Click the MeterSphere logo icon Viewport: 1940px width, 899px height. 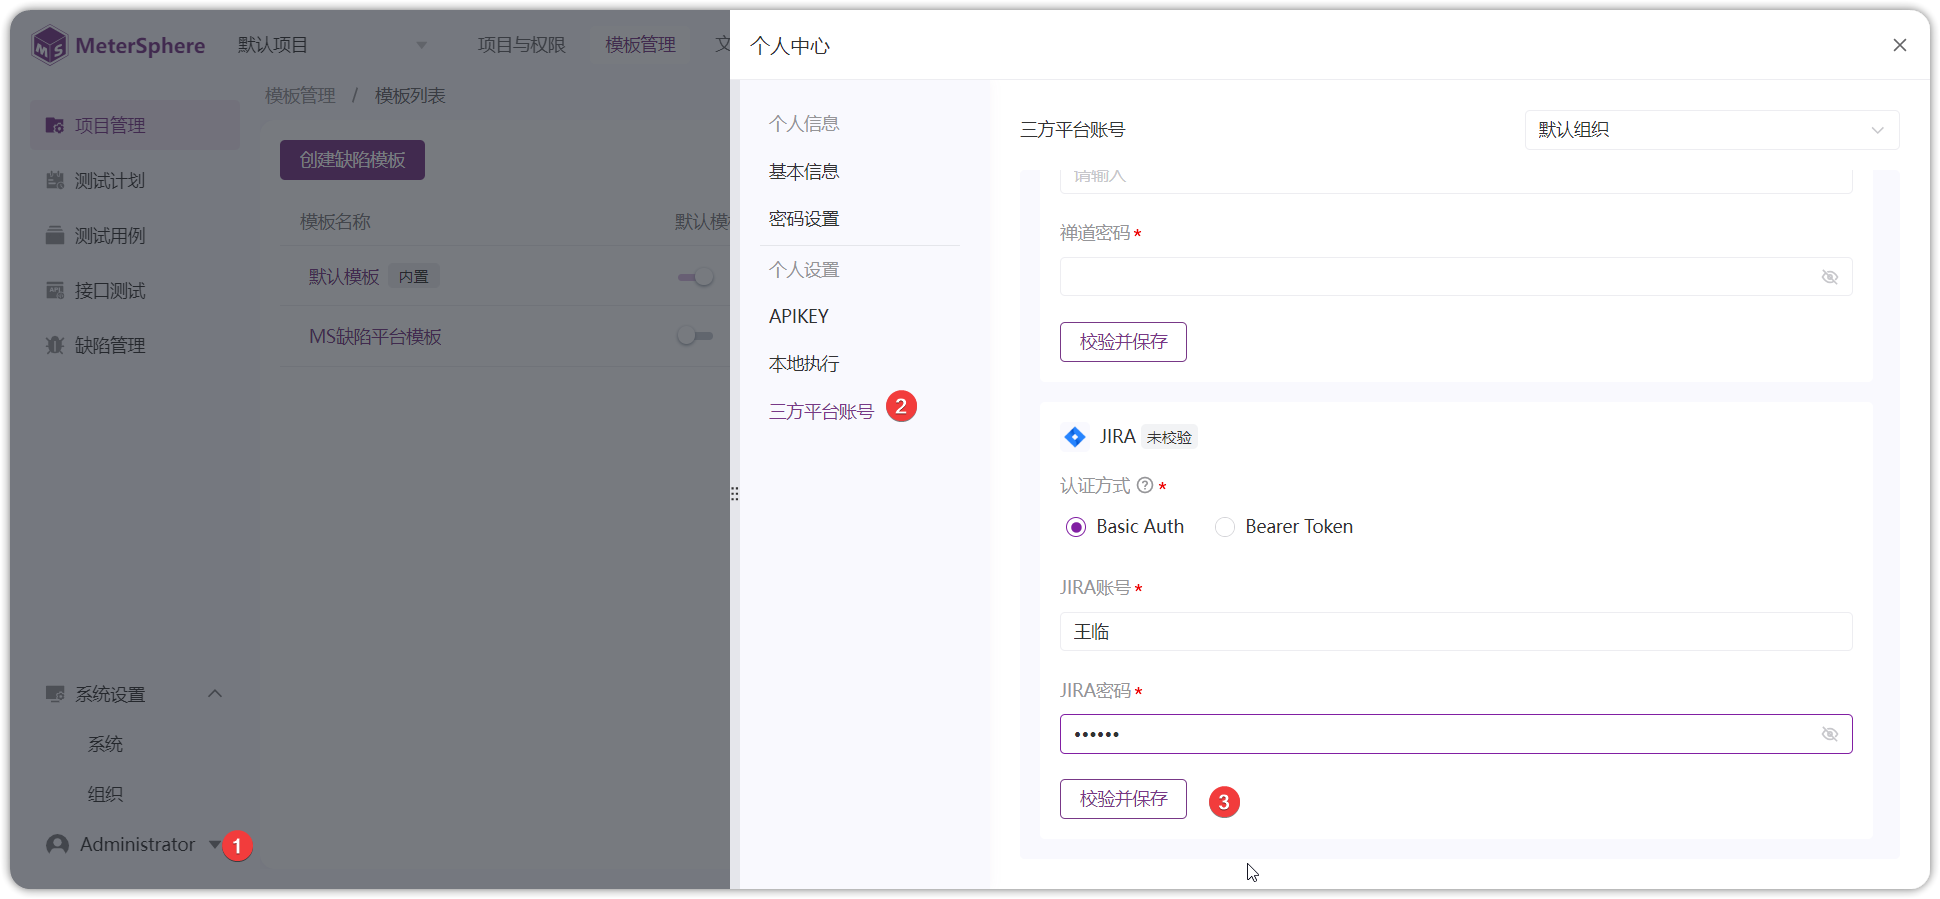pos(49,45)
